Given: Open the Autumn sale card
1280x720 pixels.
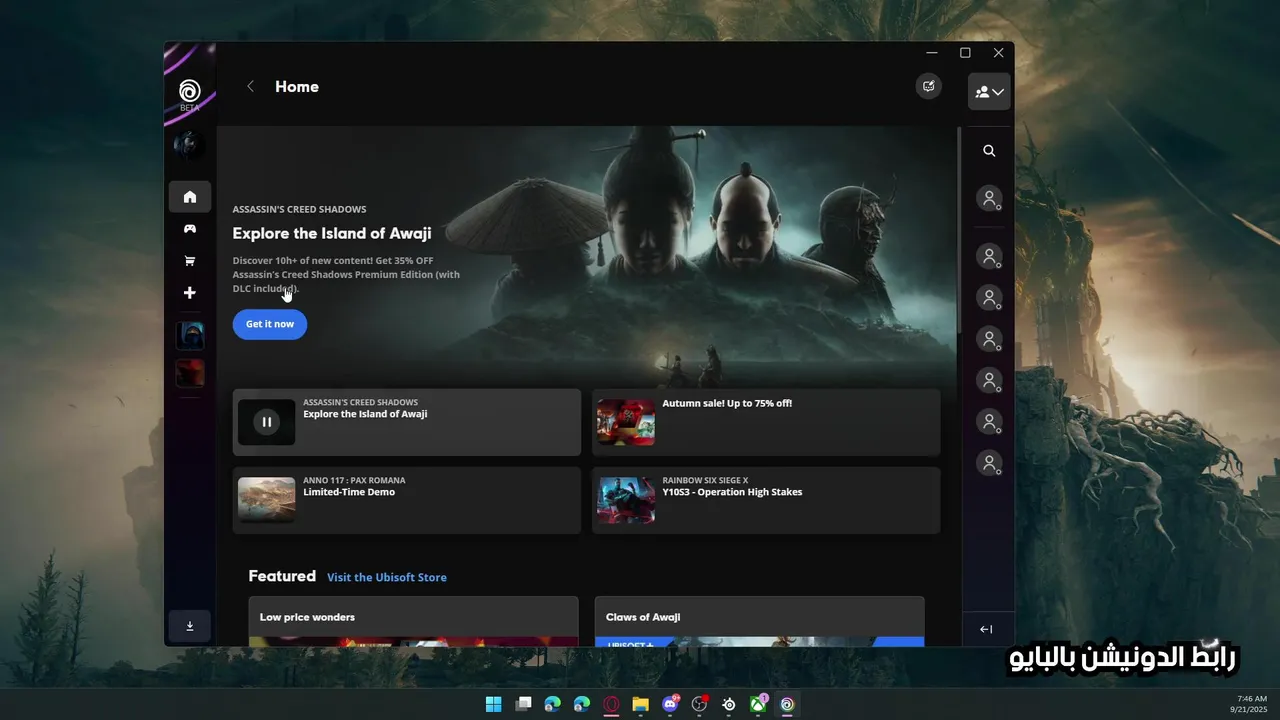Looking at the screenshot, I should (x=766, y=422).
